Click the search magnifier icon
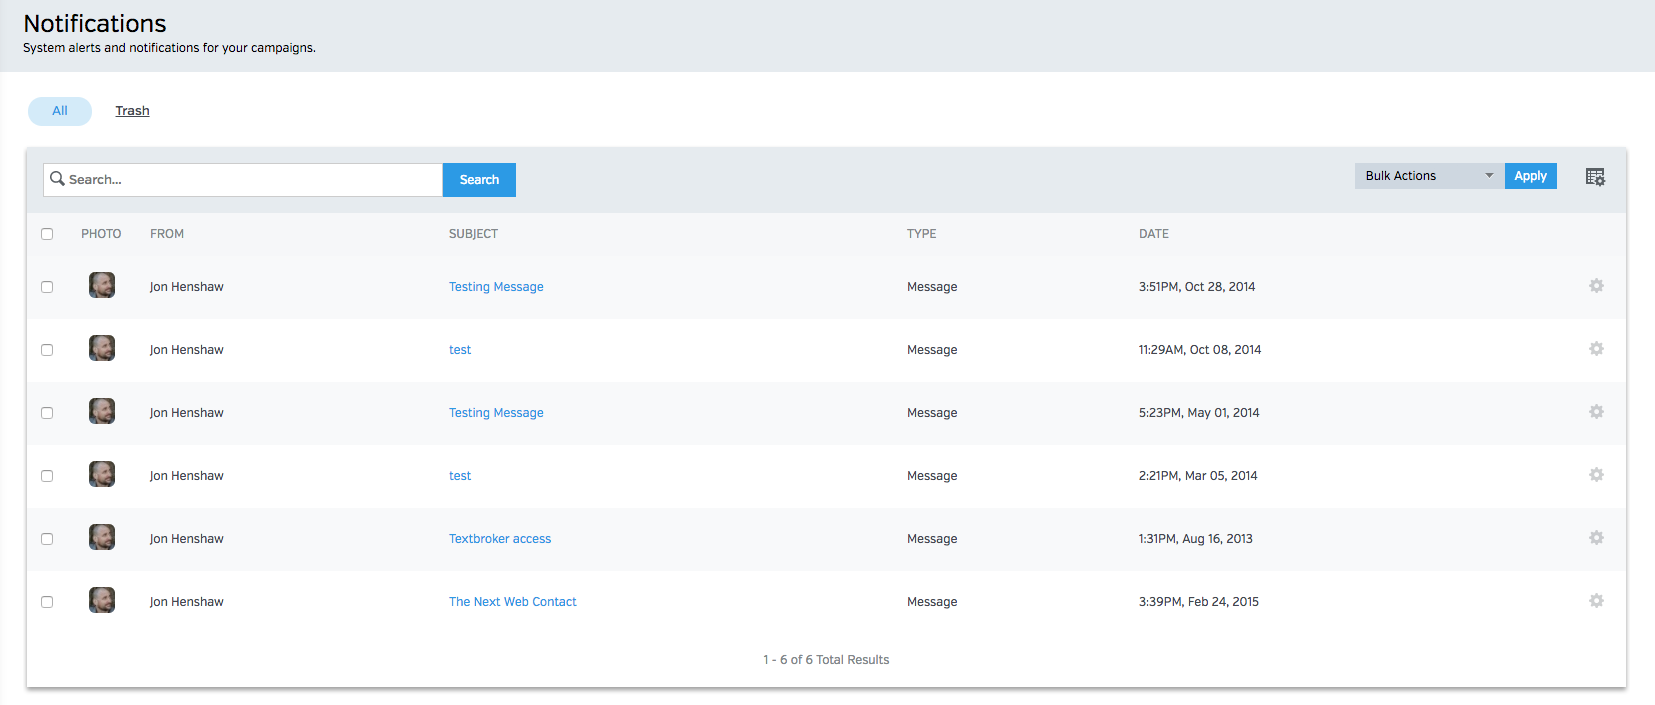1655x705 pixels. point(57,179)
